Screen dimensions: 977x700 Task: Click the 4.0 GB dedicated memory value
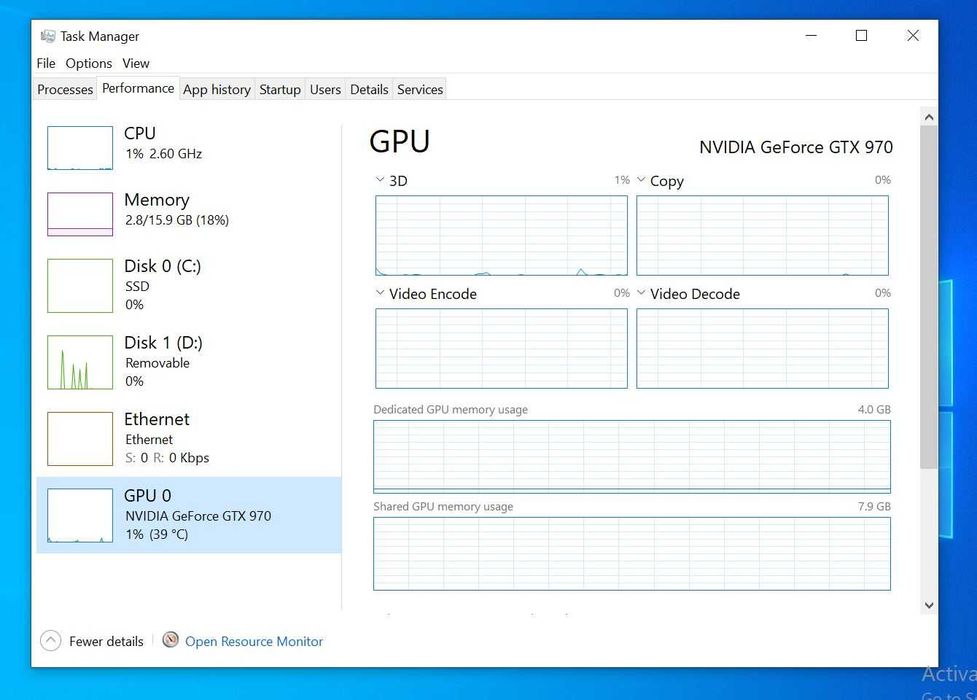(x=874, y=410)
